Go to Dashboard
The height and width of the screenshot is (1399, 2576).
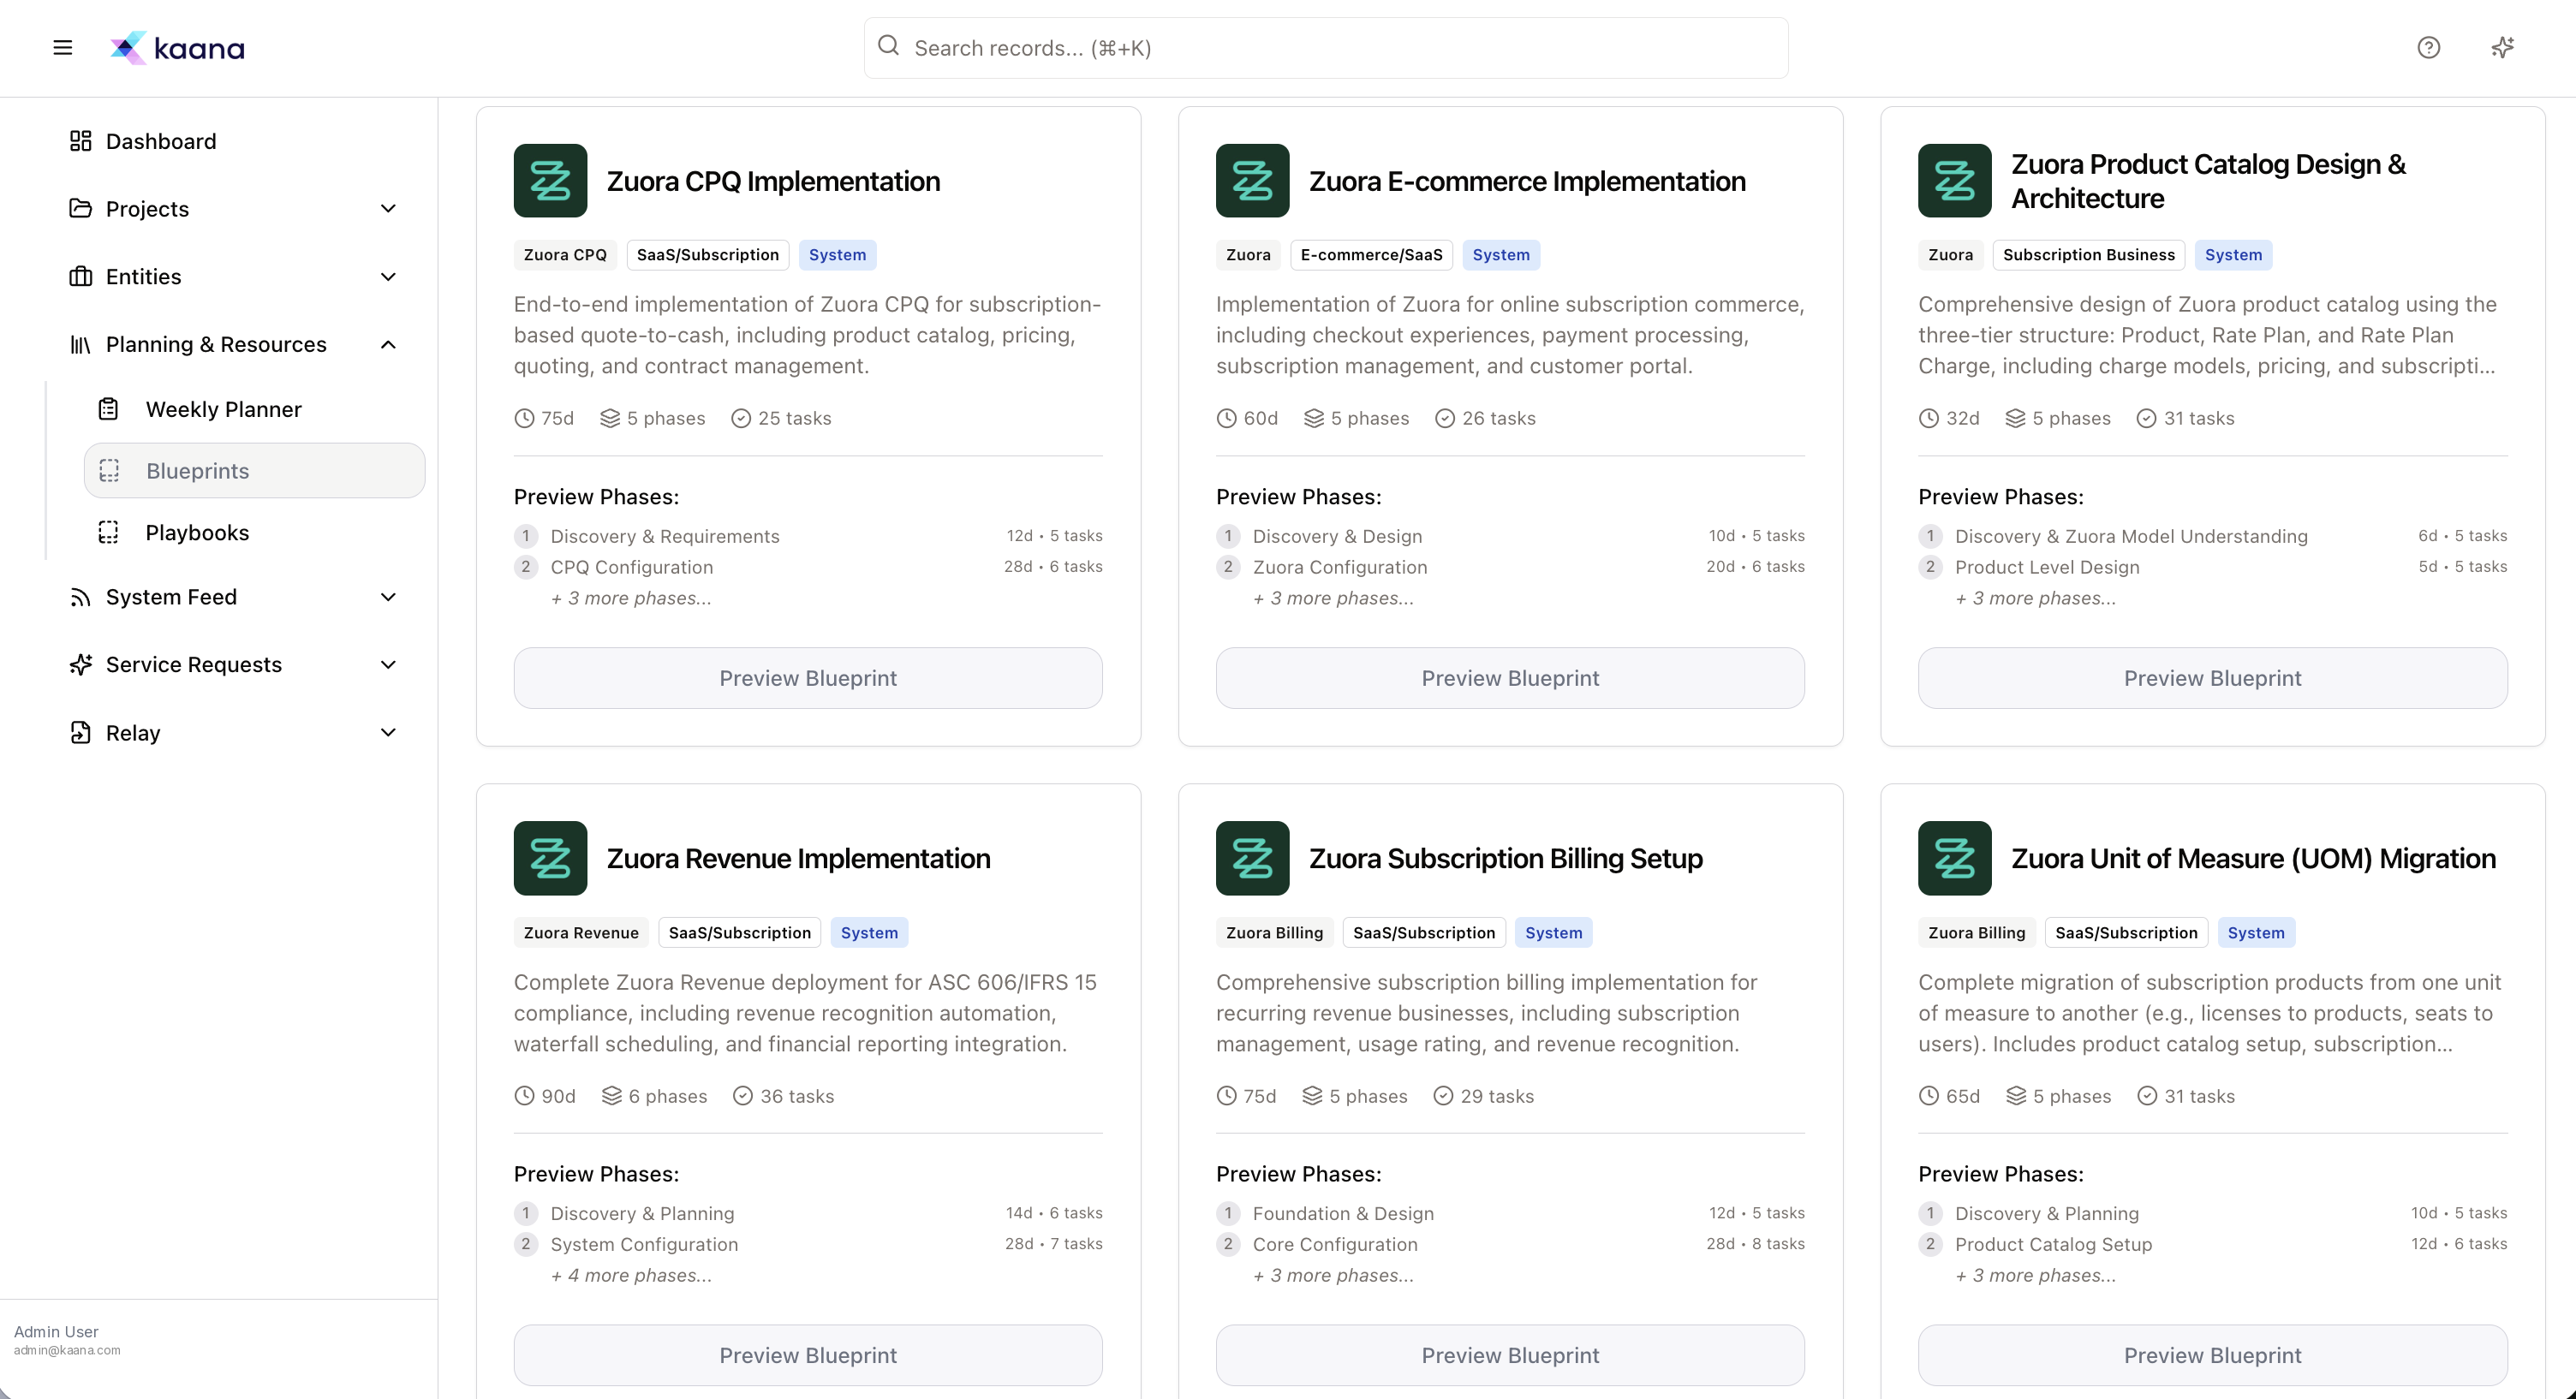pos(160,141)
